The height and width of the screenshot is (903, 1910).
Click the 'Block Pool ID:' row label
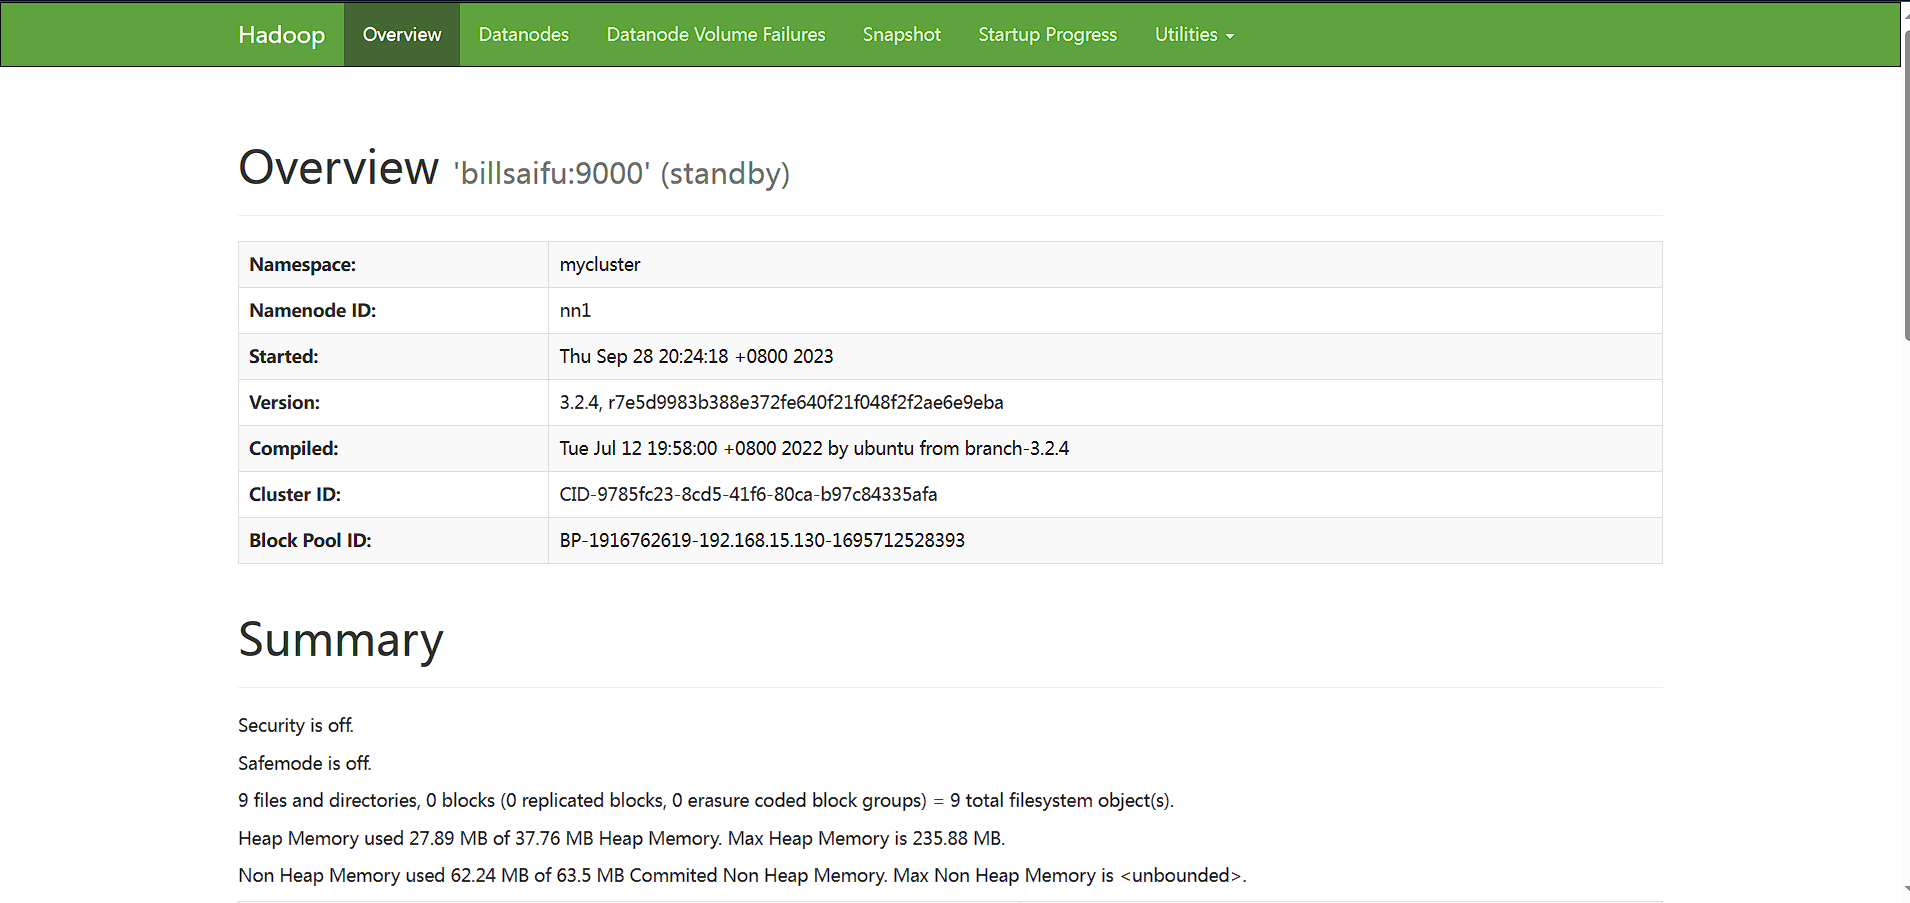[310, 541]
